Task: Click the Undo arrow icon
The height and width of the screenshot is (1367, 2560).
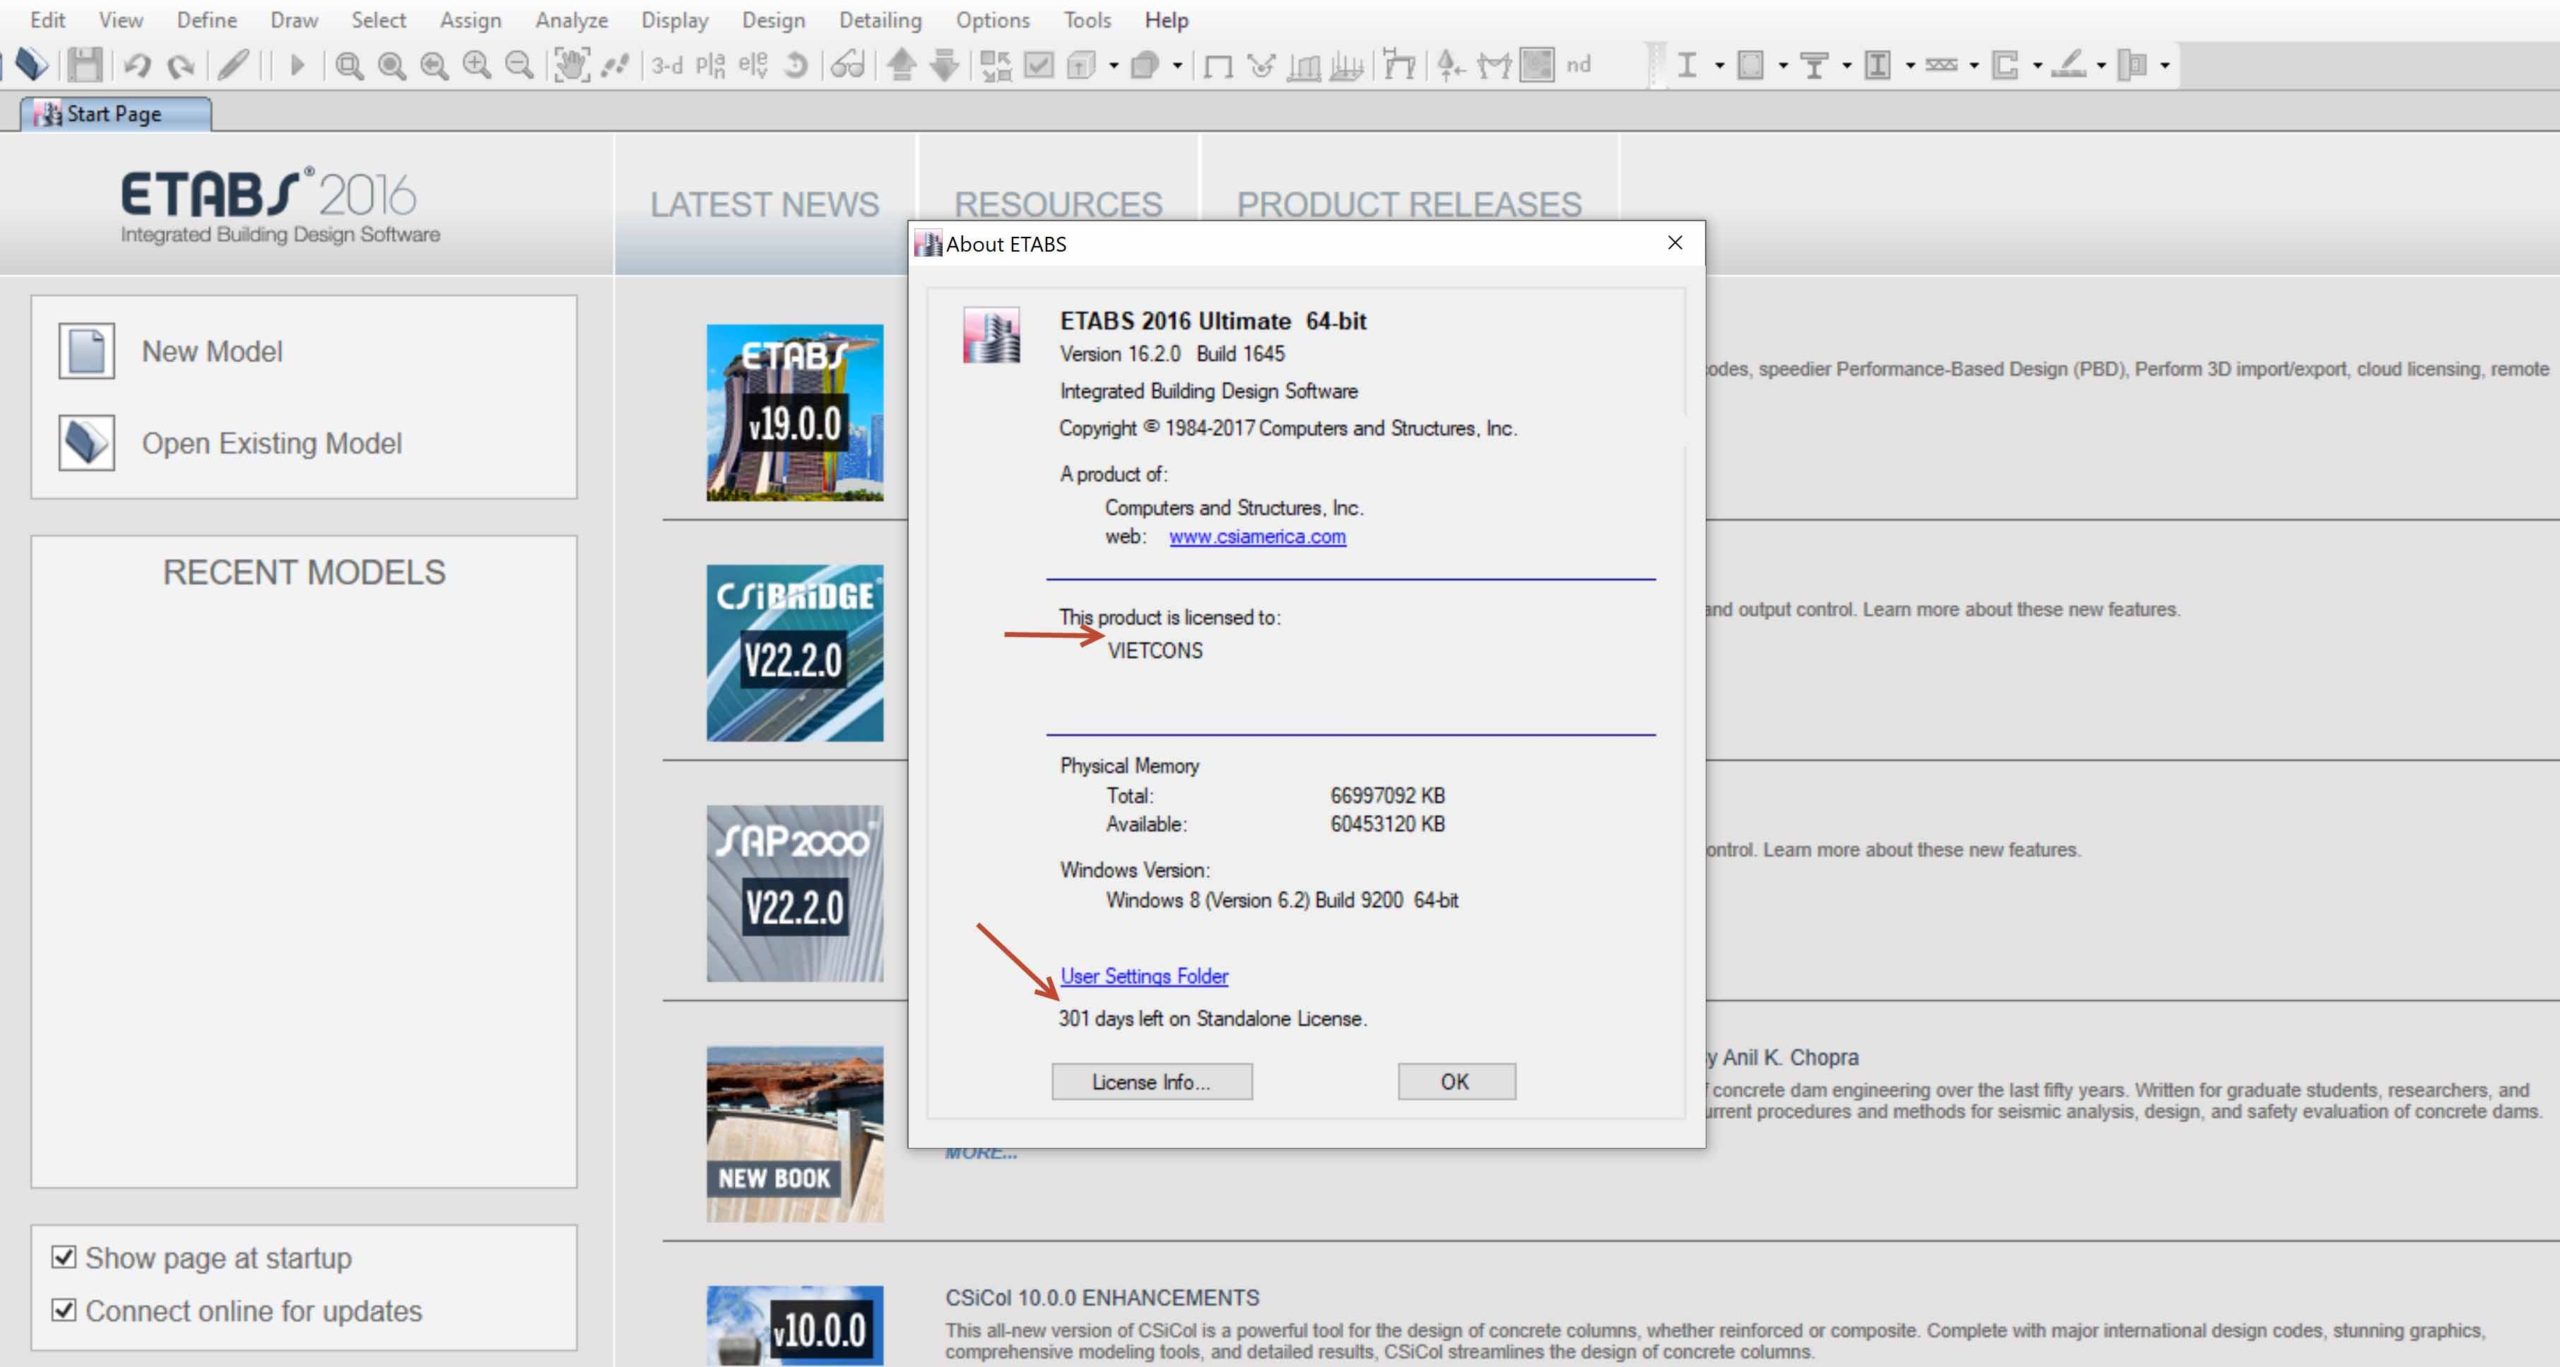Action: pyautogui.click(x=137, y=66)
